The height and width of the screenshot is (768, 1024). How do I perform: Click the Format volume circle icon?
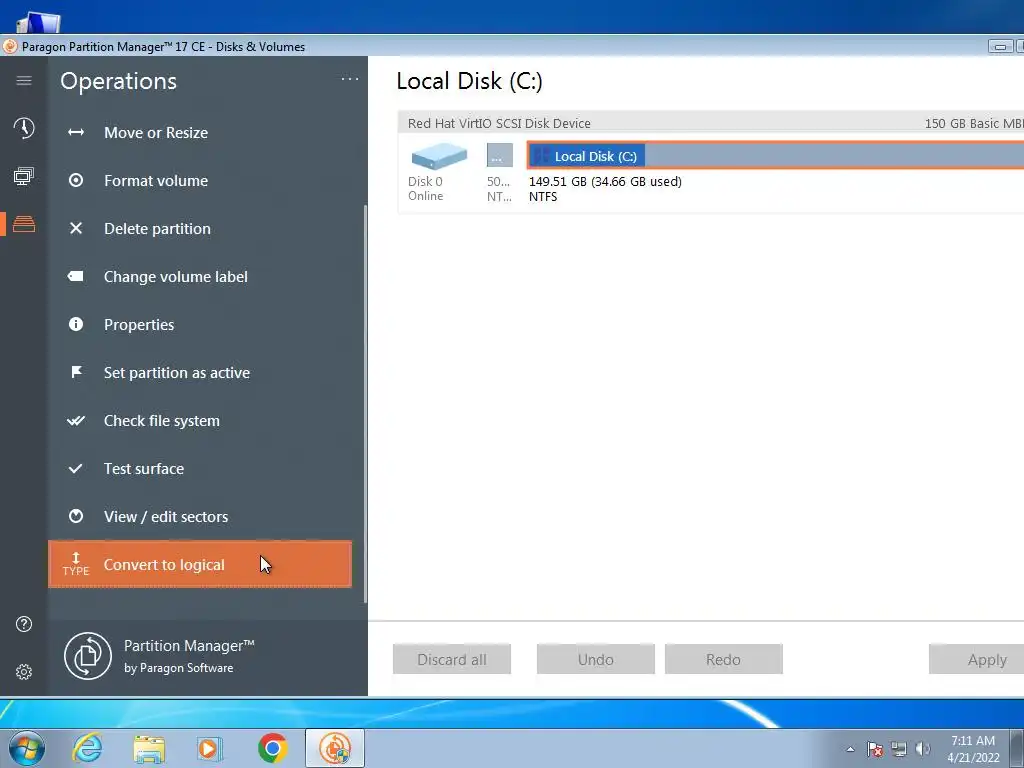(x=76, y=180)
